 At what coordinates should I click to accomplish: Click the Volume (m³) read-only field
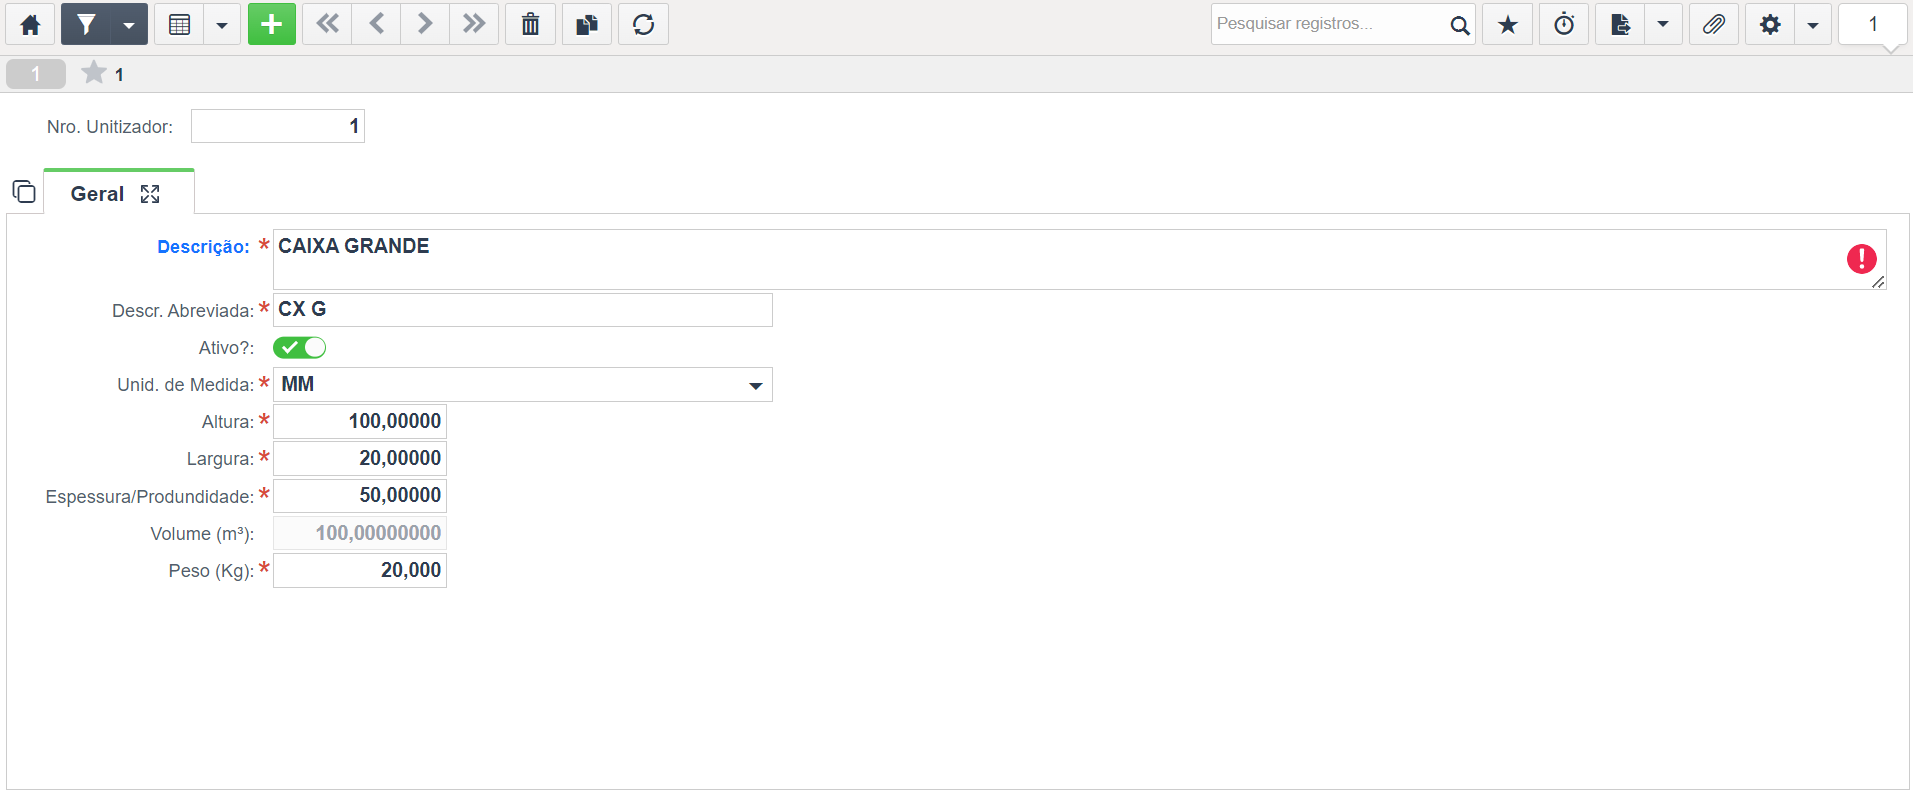tap(360, 533)
